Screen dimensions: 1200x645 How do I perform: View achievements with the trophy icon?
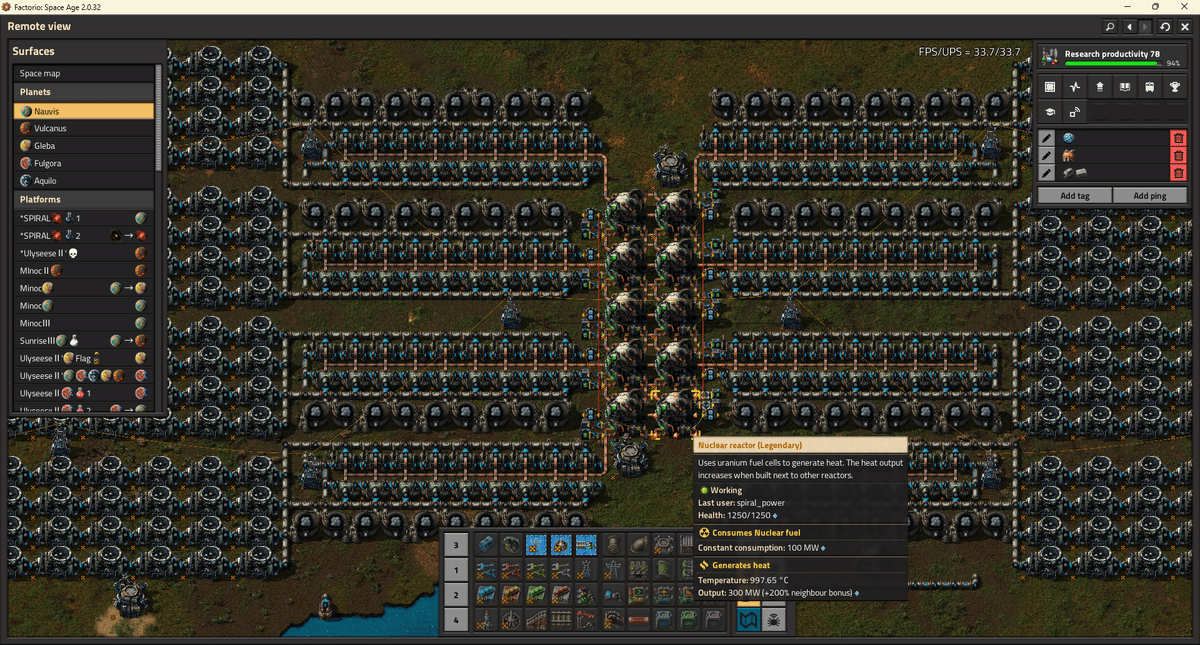click(1175, 86)
